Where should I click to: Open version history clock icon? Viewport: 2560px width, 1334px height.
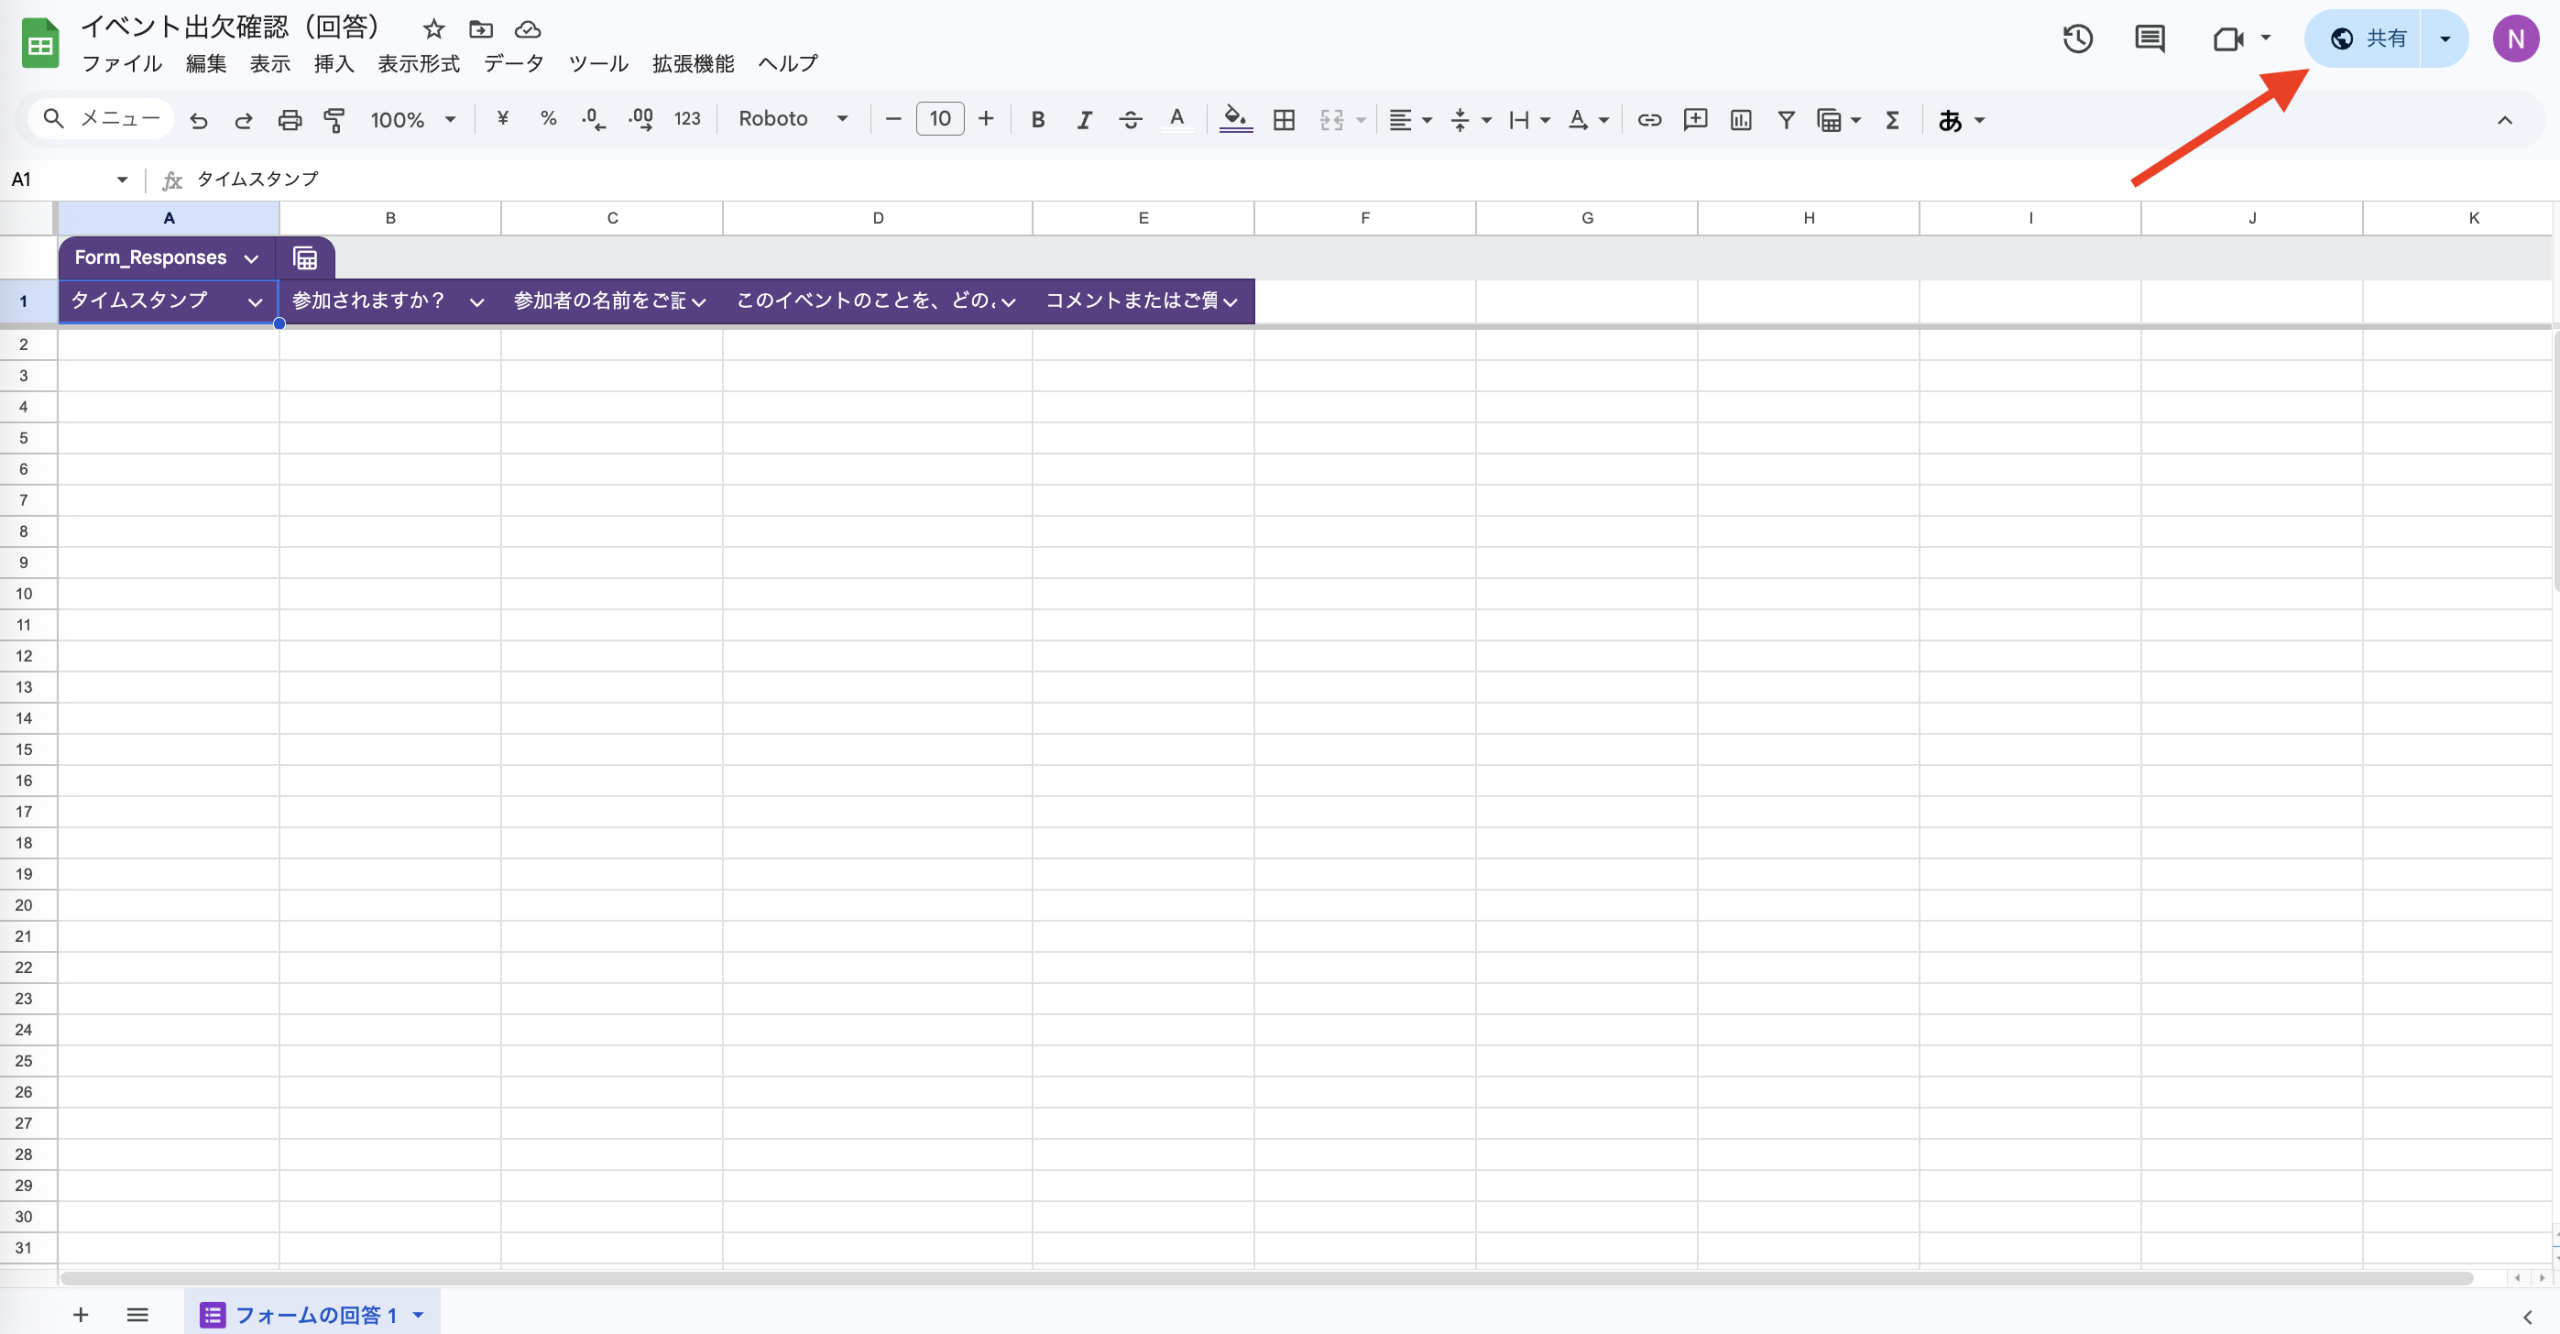(x=2077, y=39)
